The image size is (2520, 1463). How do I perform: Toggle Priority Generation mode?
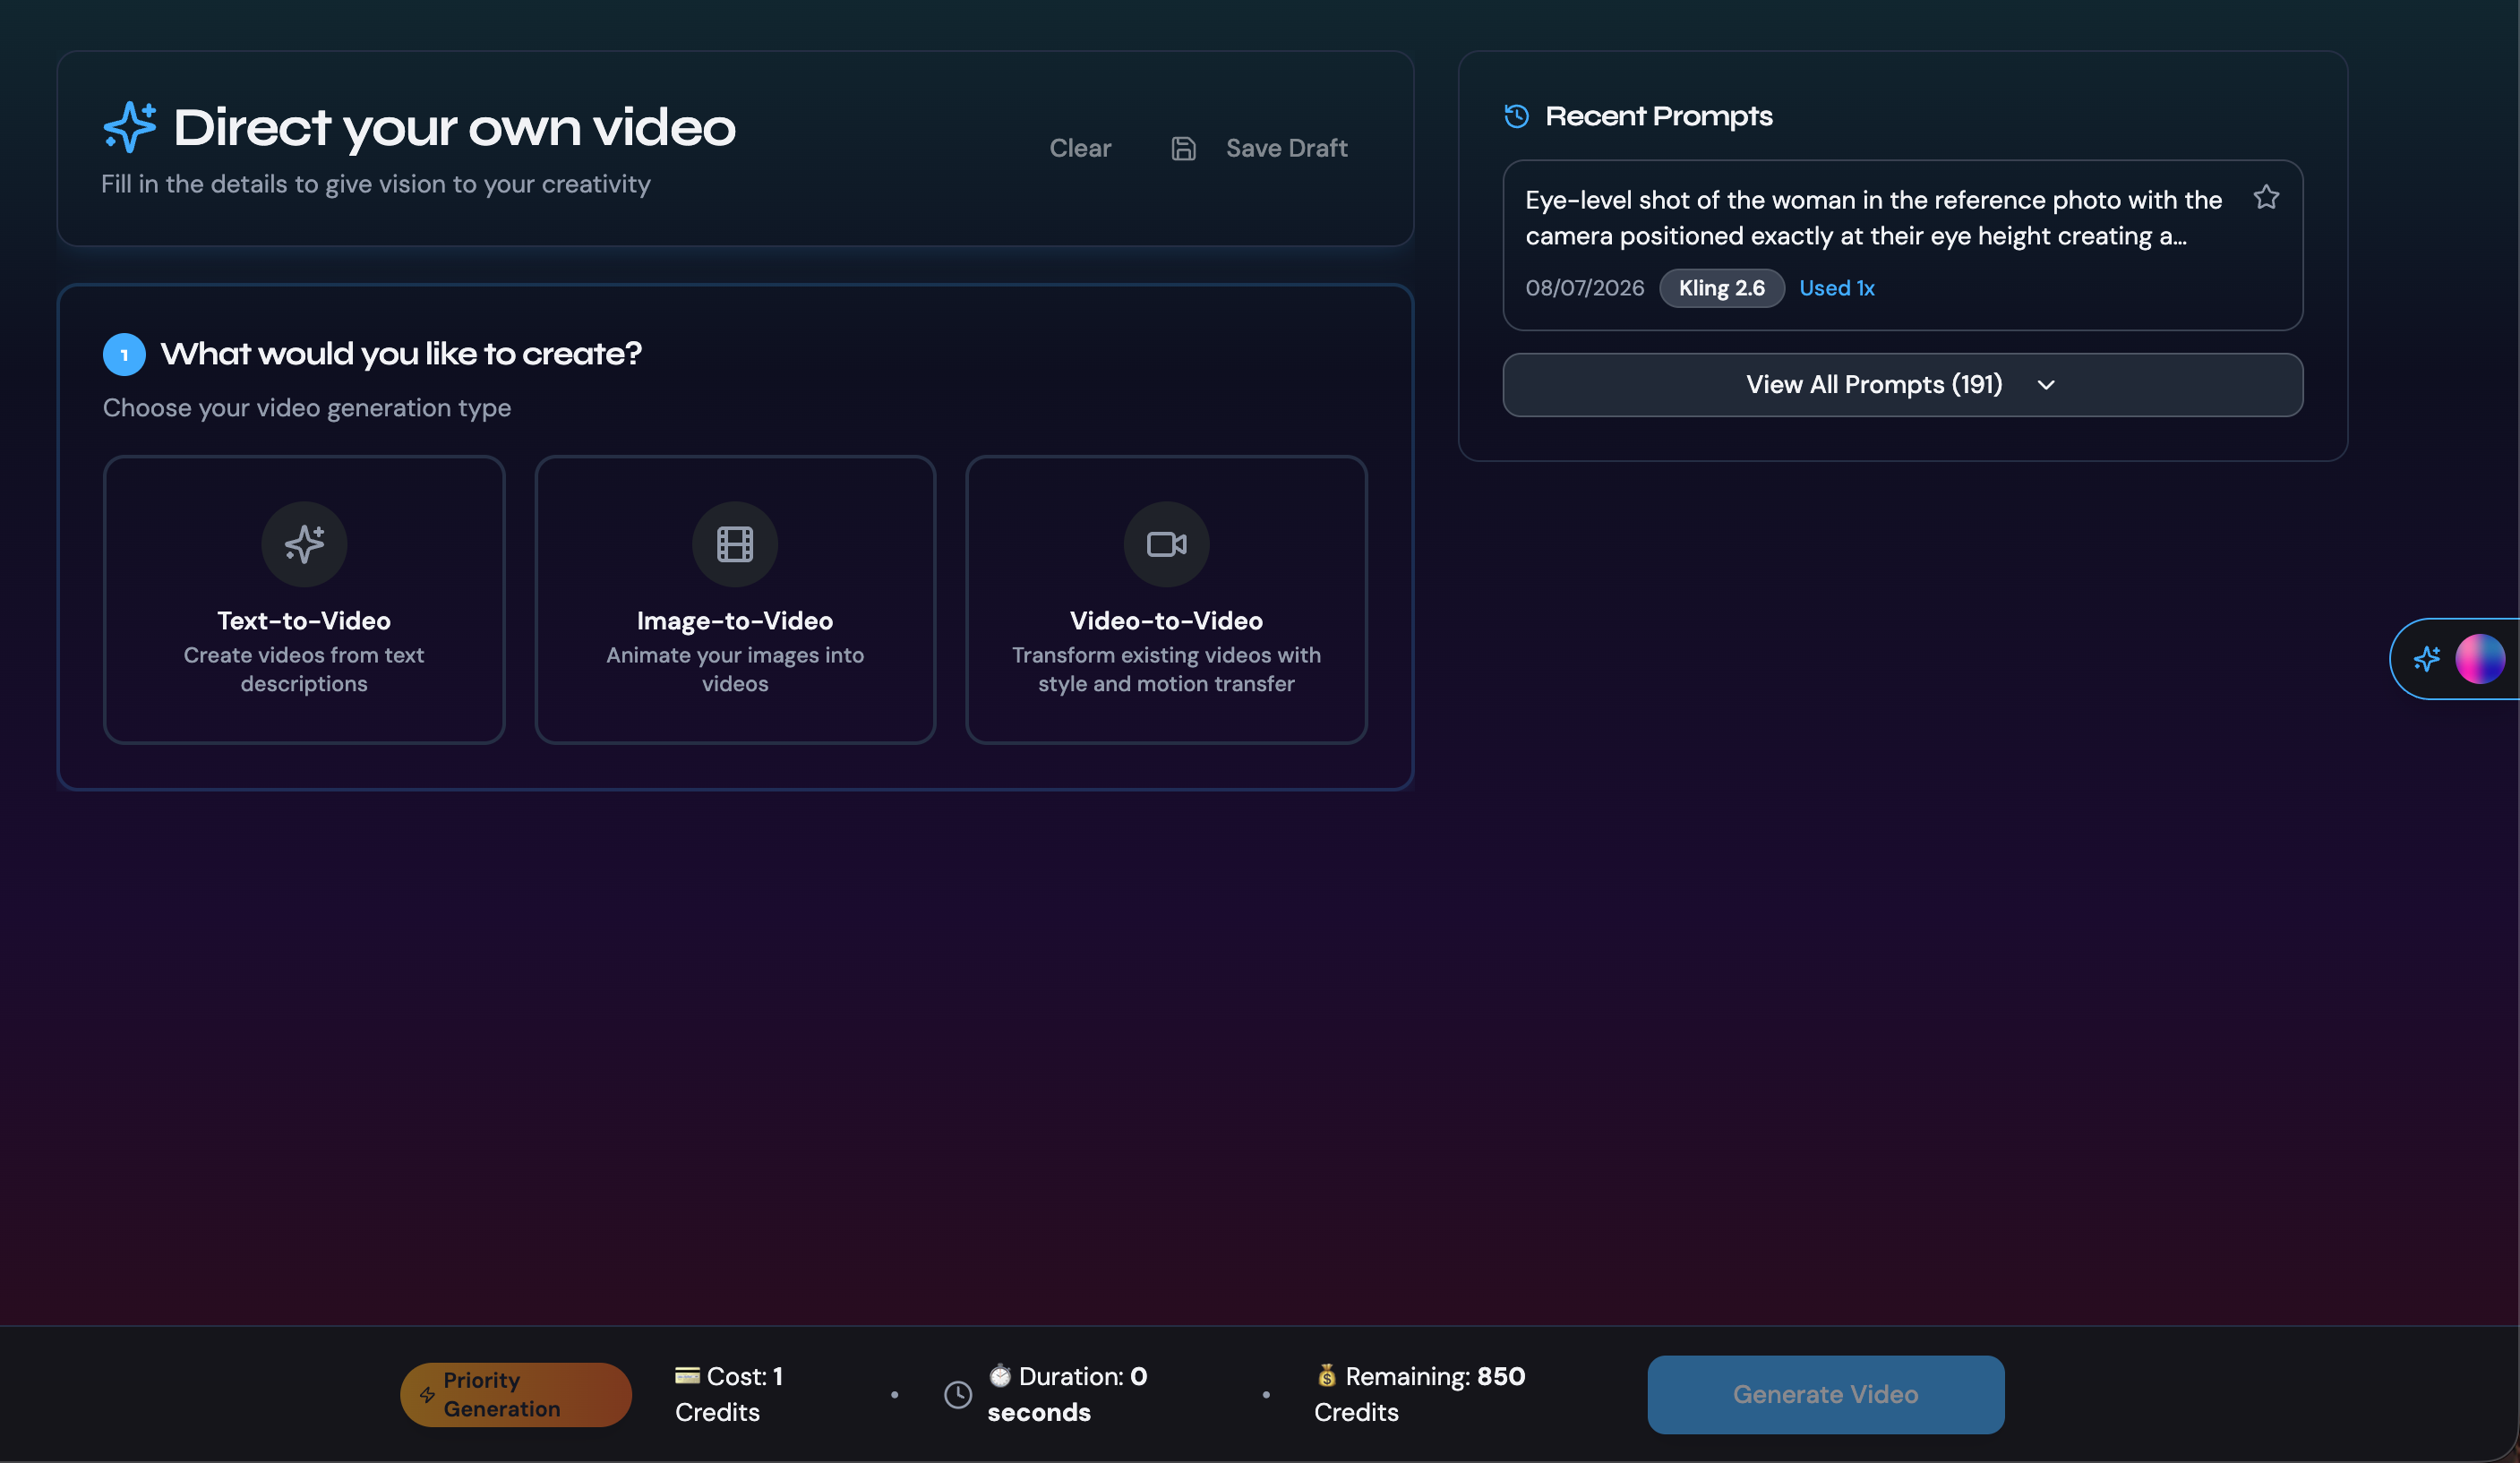516,1394
